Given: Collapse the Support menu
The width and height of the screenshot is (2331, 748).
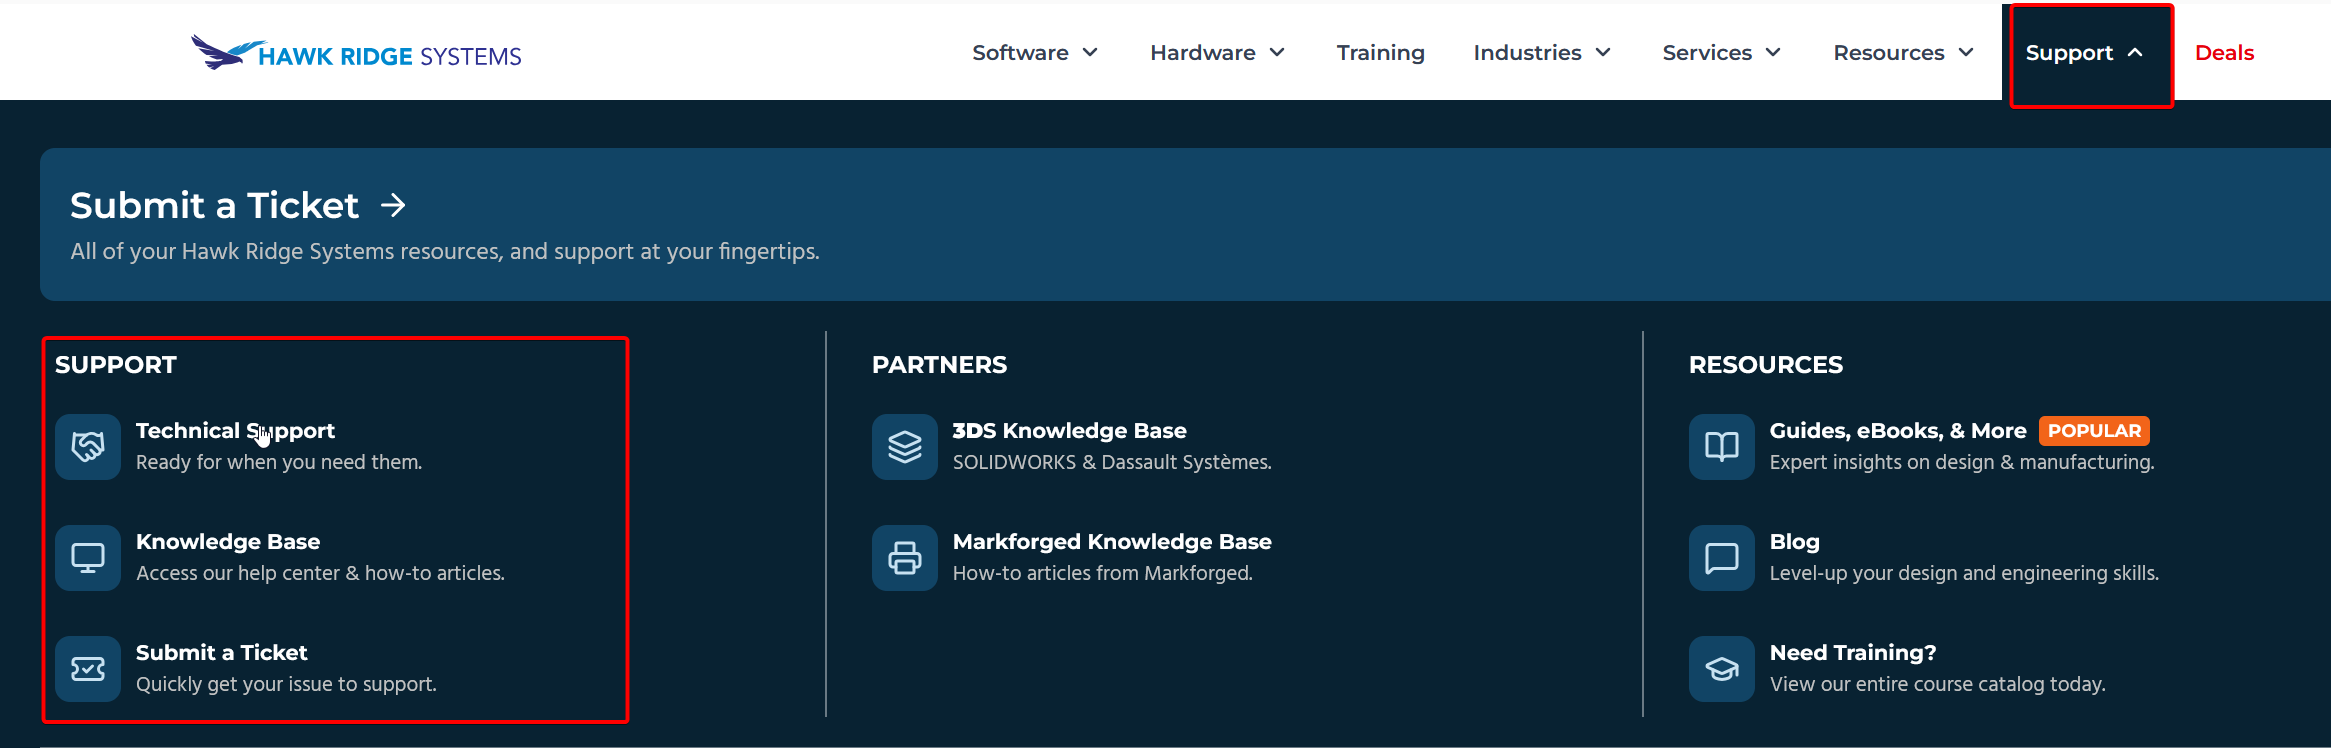Looking at the screenshot, I should (2085, 53).
